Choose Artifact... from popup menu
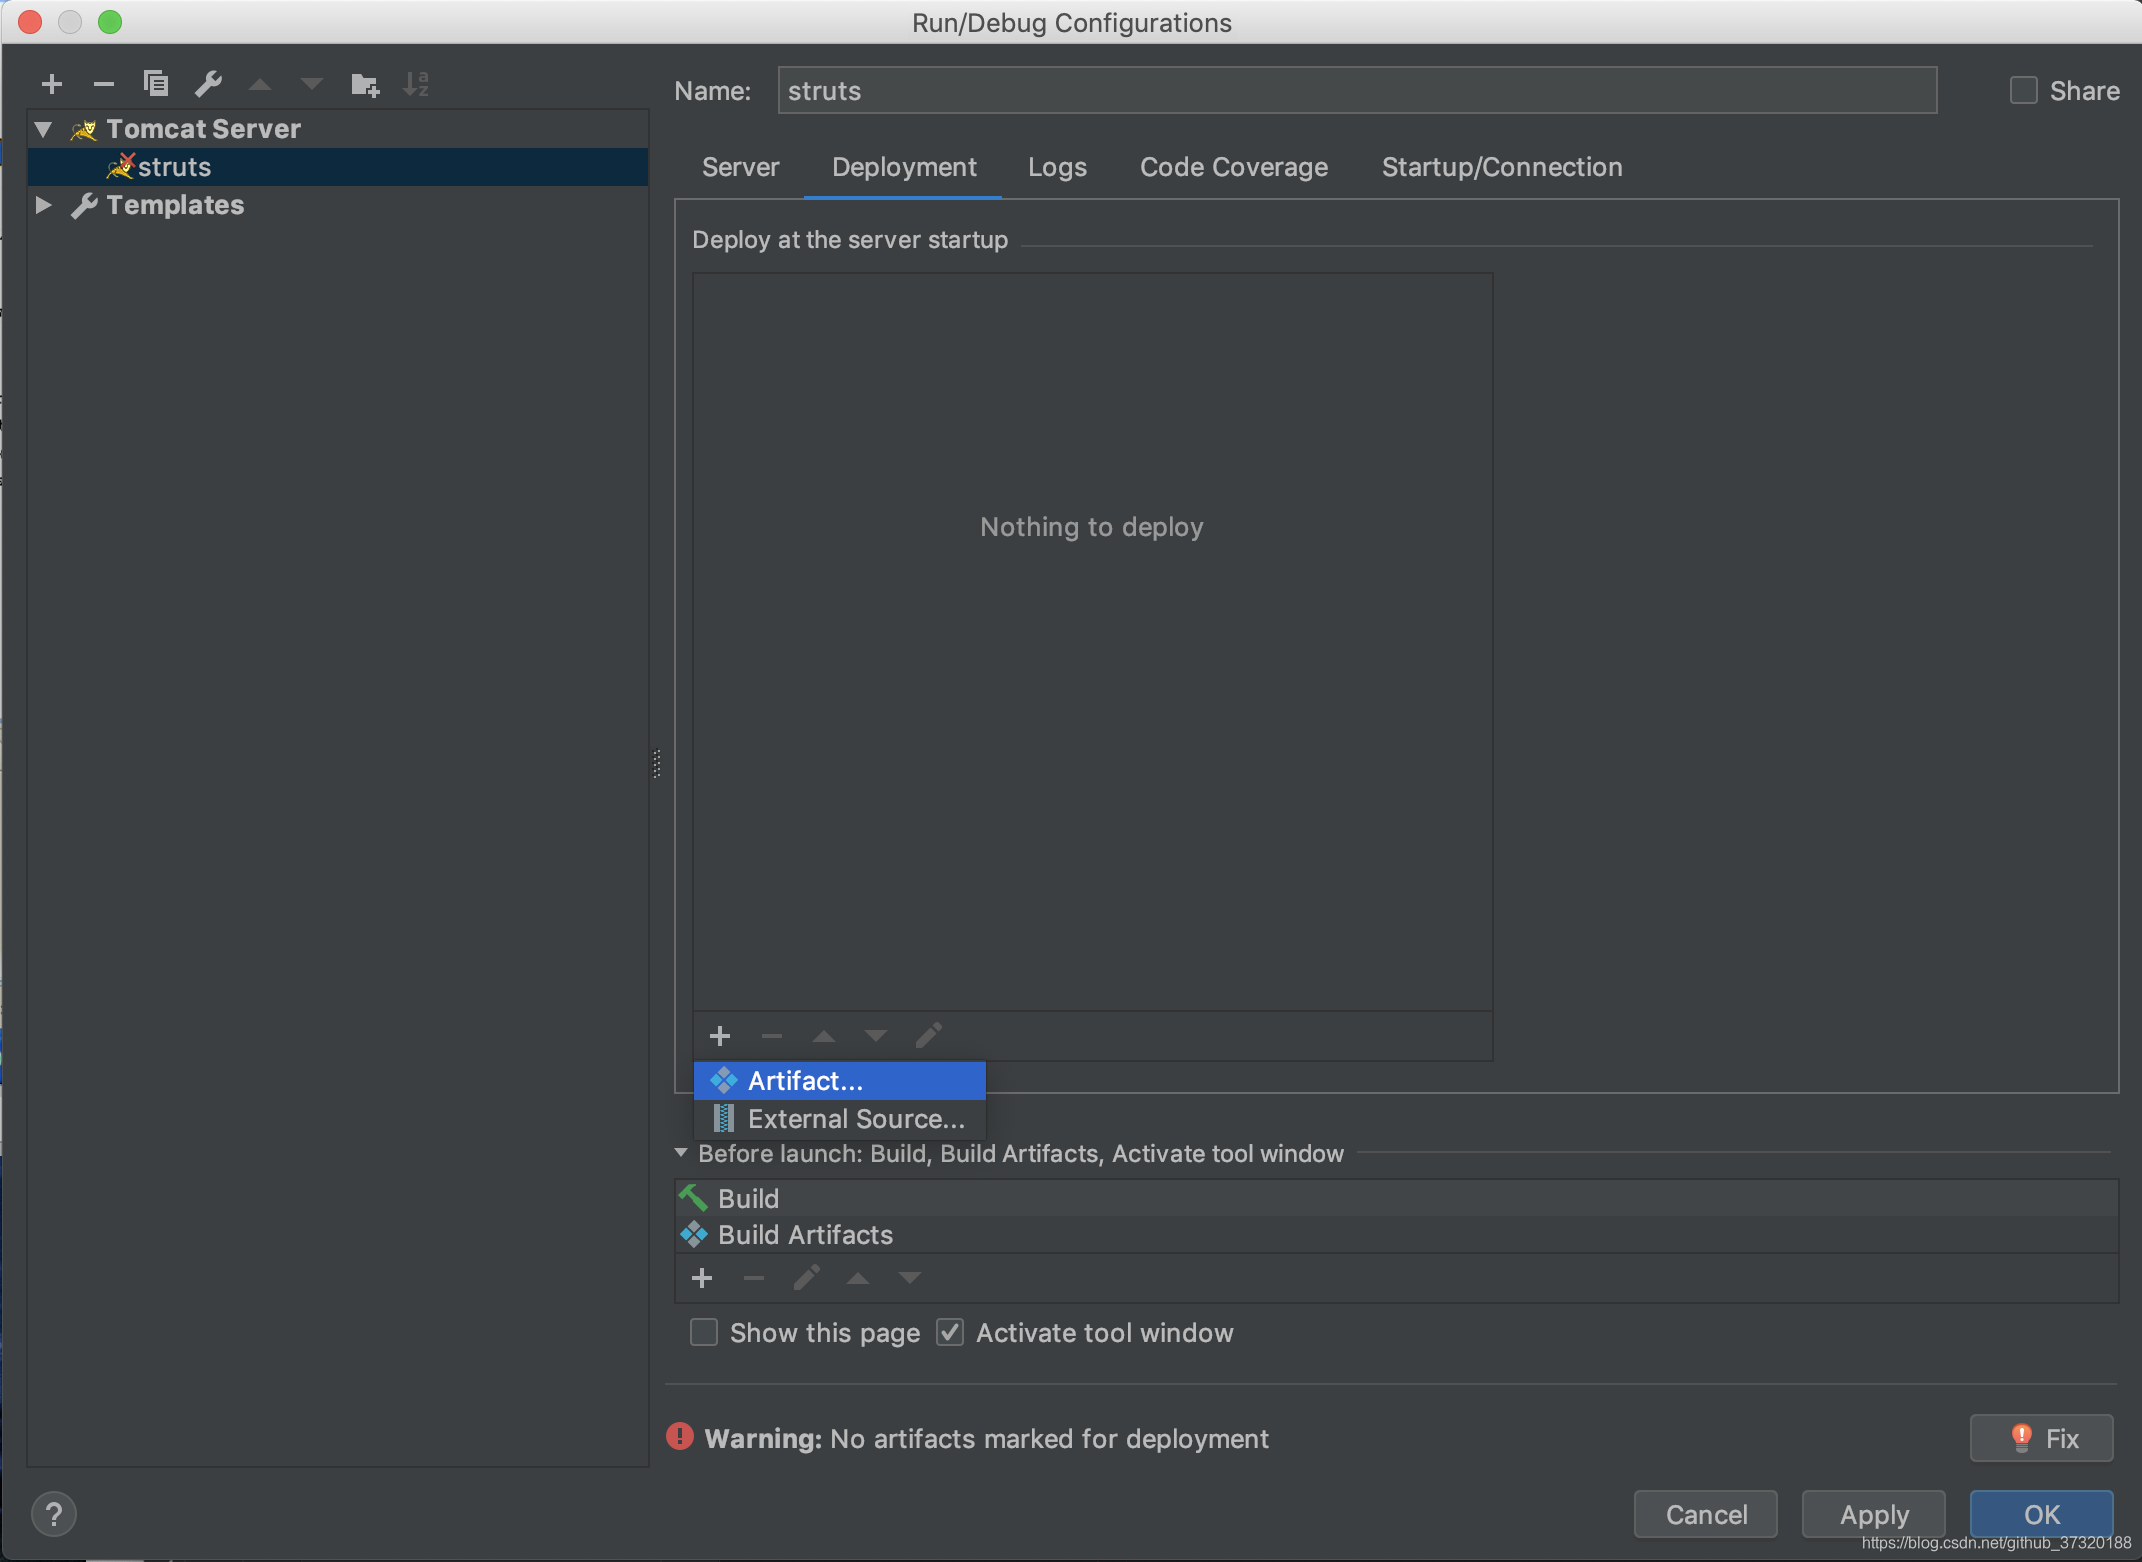Screen dimensions: 2142x1562 (x=840, y=1081)
